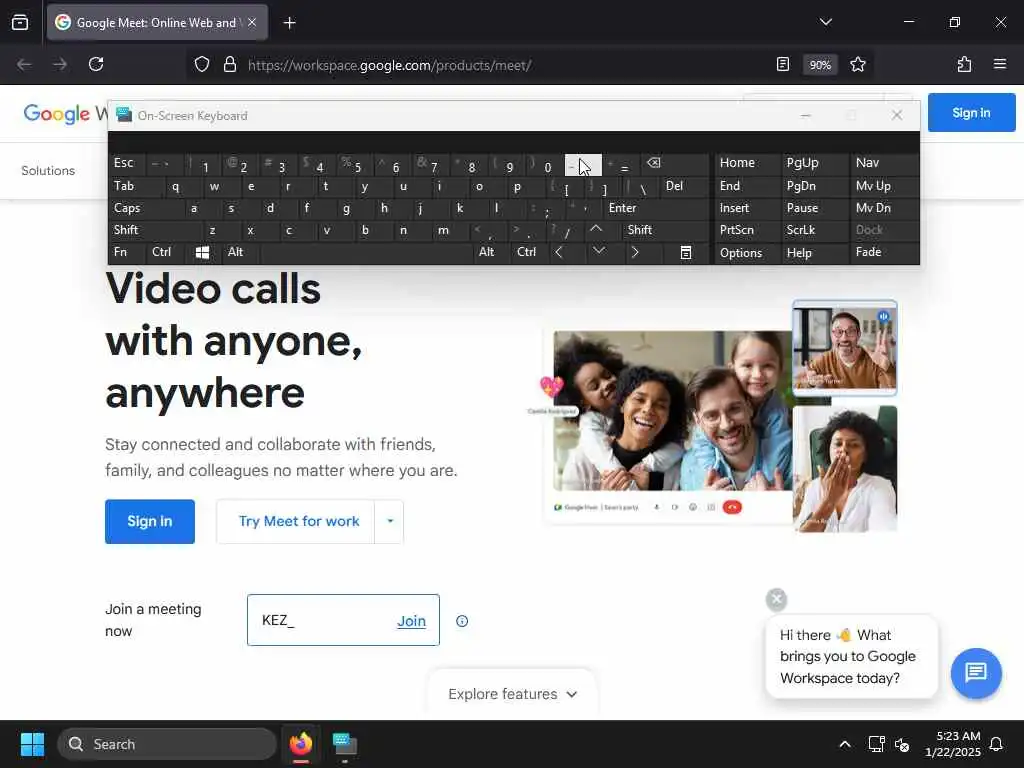Expand dropdown arrow beside Try Meet for work
This screenshot has height=768, width=1024.
coord(390,521)
